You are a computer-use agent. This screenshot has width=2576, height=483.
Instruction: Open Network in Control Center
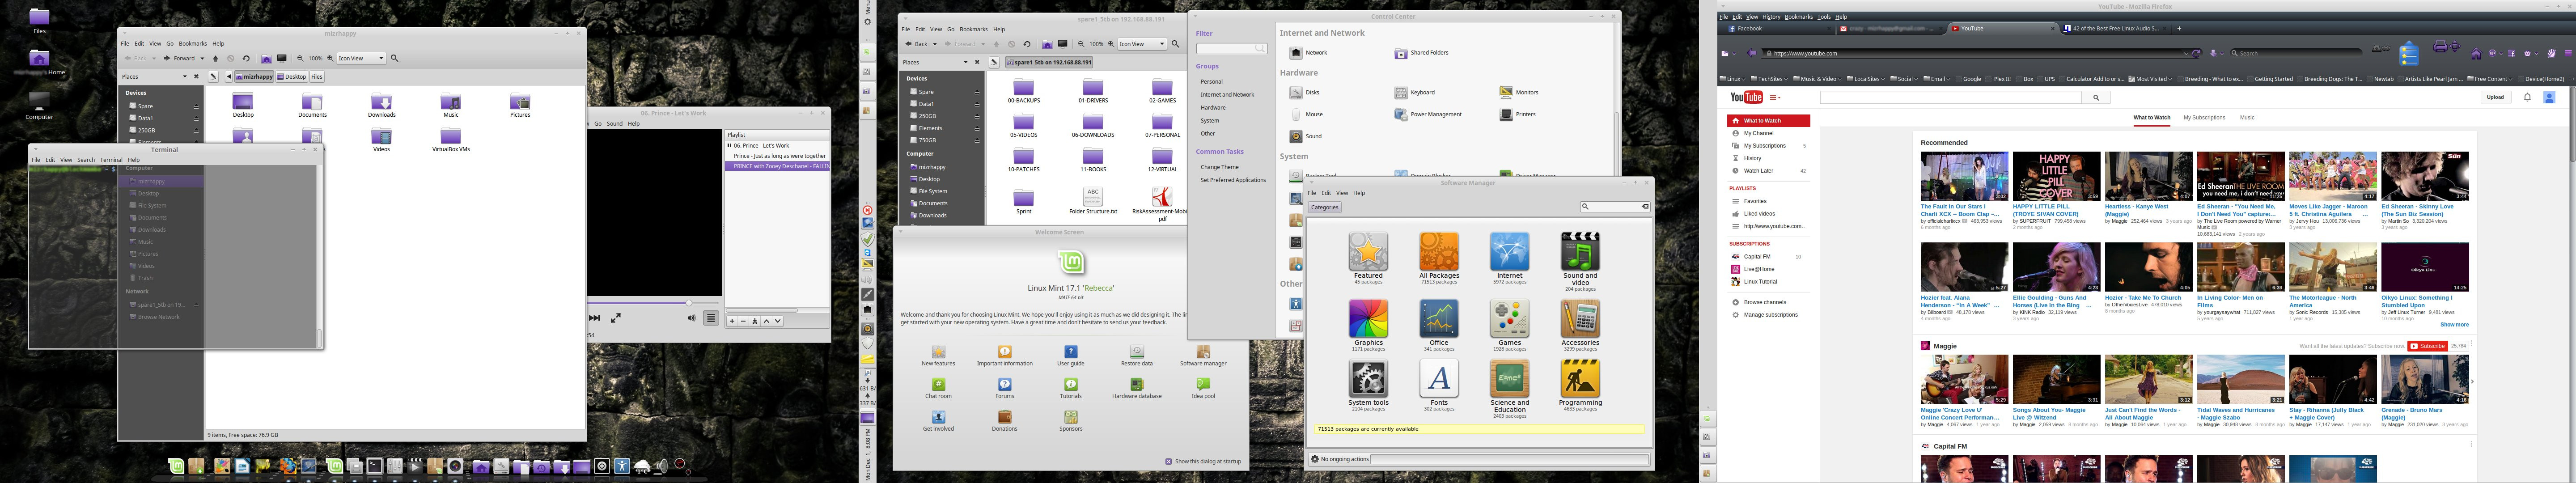coord(1308,53)
